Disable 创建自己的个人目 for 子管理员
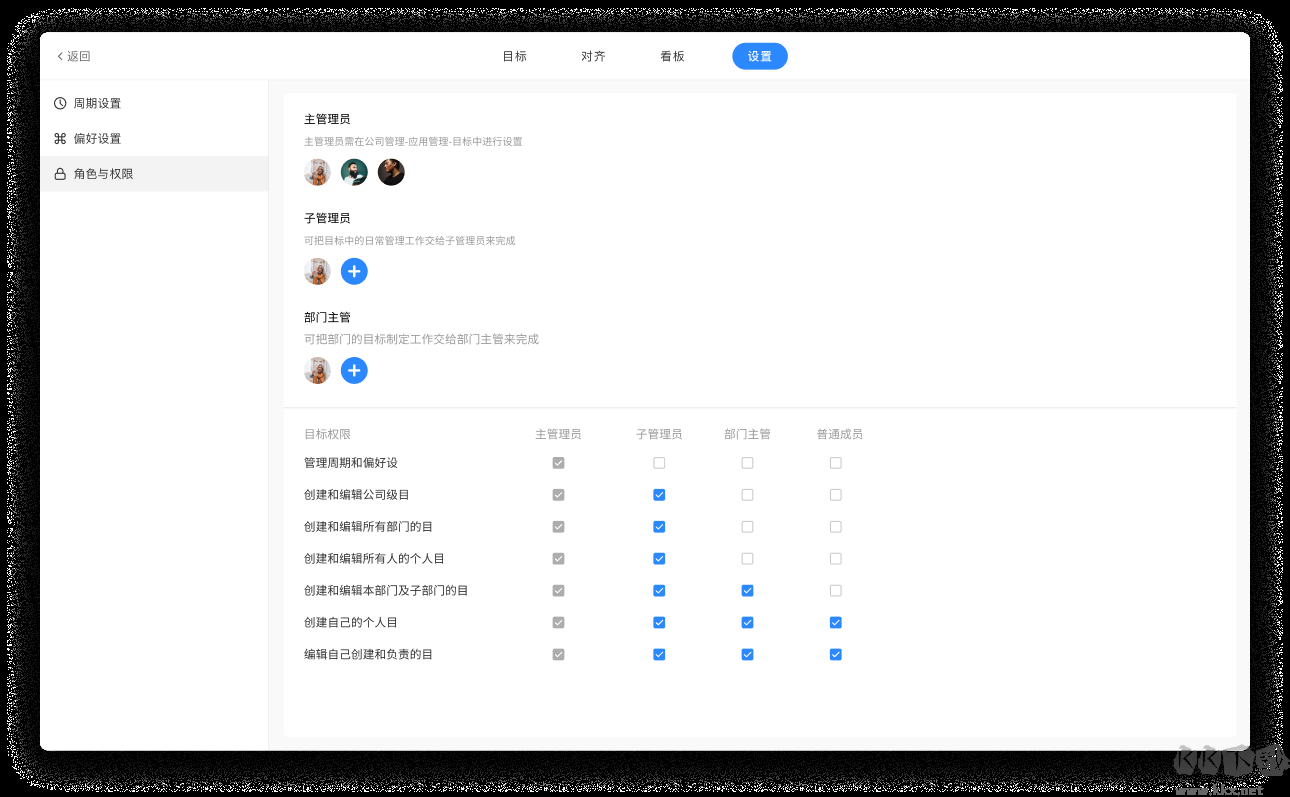The width and height of the screenshot is (1290, 797). coord(659,623)
